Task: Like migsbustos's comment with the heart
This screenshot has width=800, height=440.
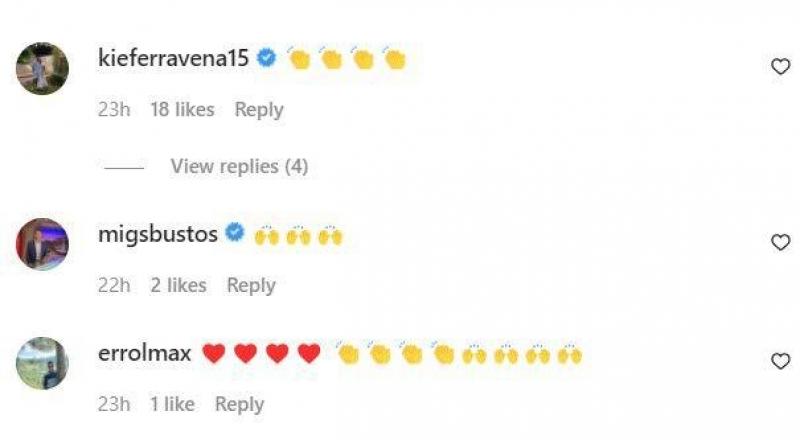Action: (780, 242)
